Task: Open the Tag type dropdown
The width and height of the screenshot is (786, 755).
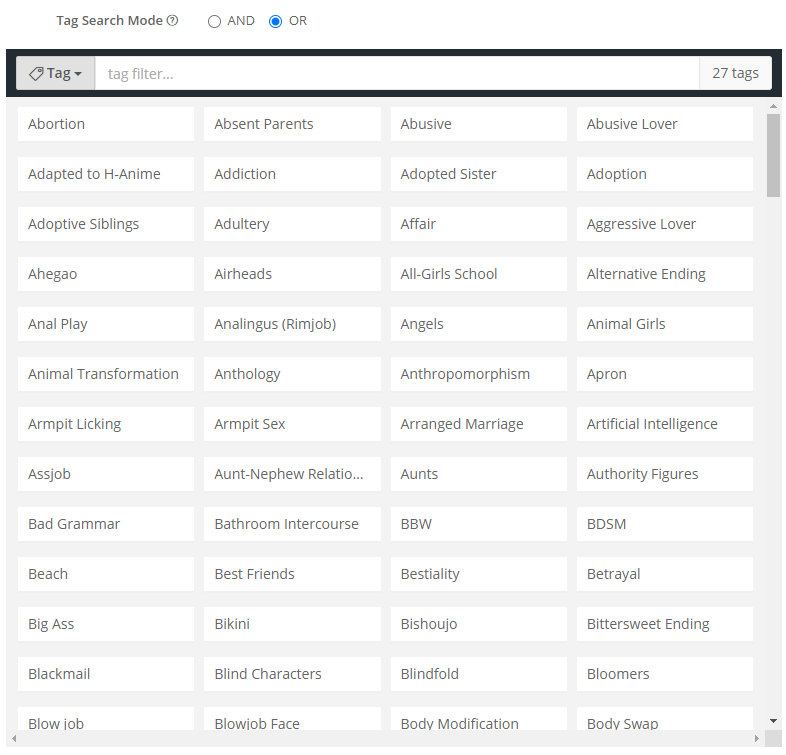Action: (x=56, y=73)
